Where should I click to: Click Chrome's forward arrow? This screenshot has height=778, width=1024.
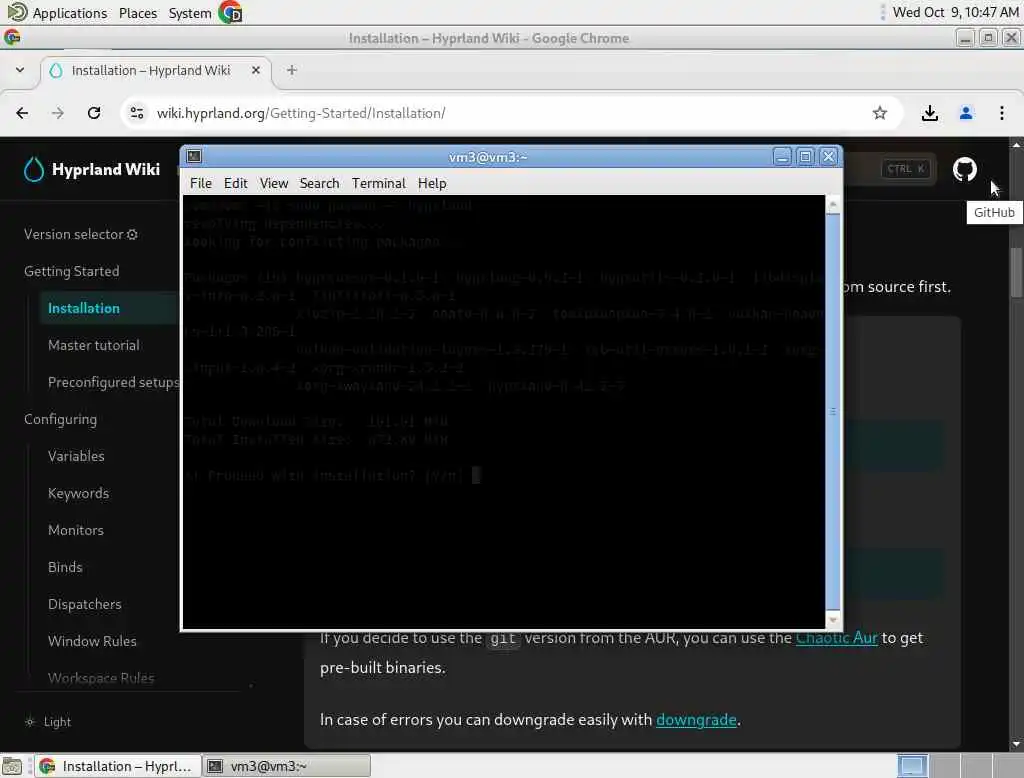[57, 113]
